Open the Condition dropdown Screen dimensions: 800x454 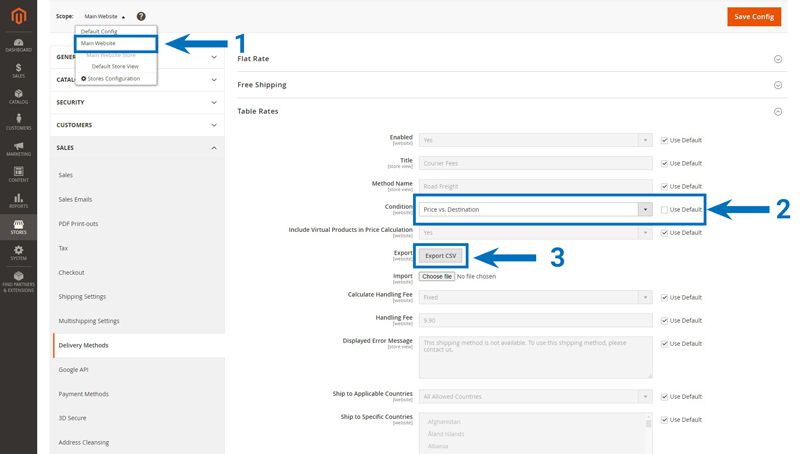535,209
